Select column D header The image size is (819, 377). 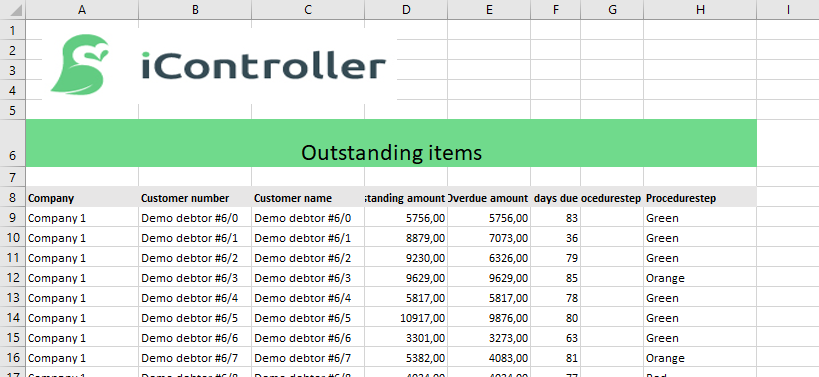406,9
